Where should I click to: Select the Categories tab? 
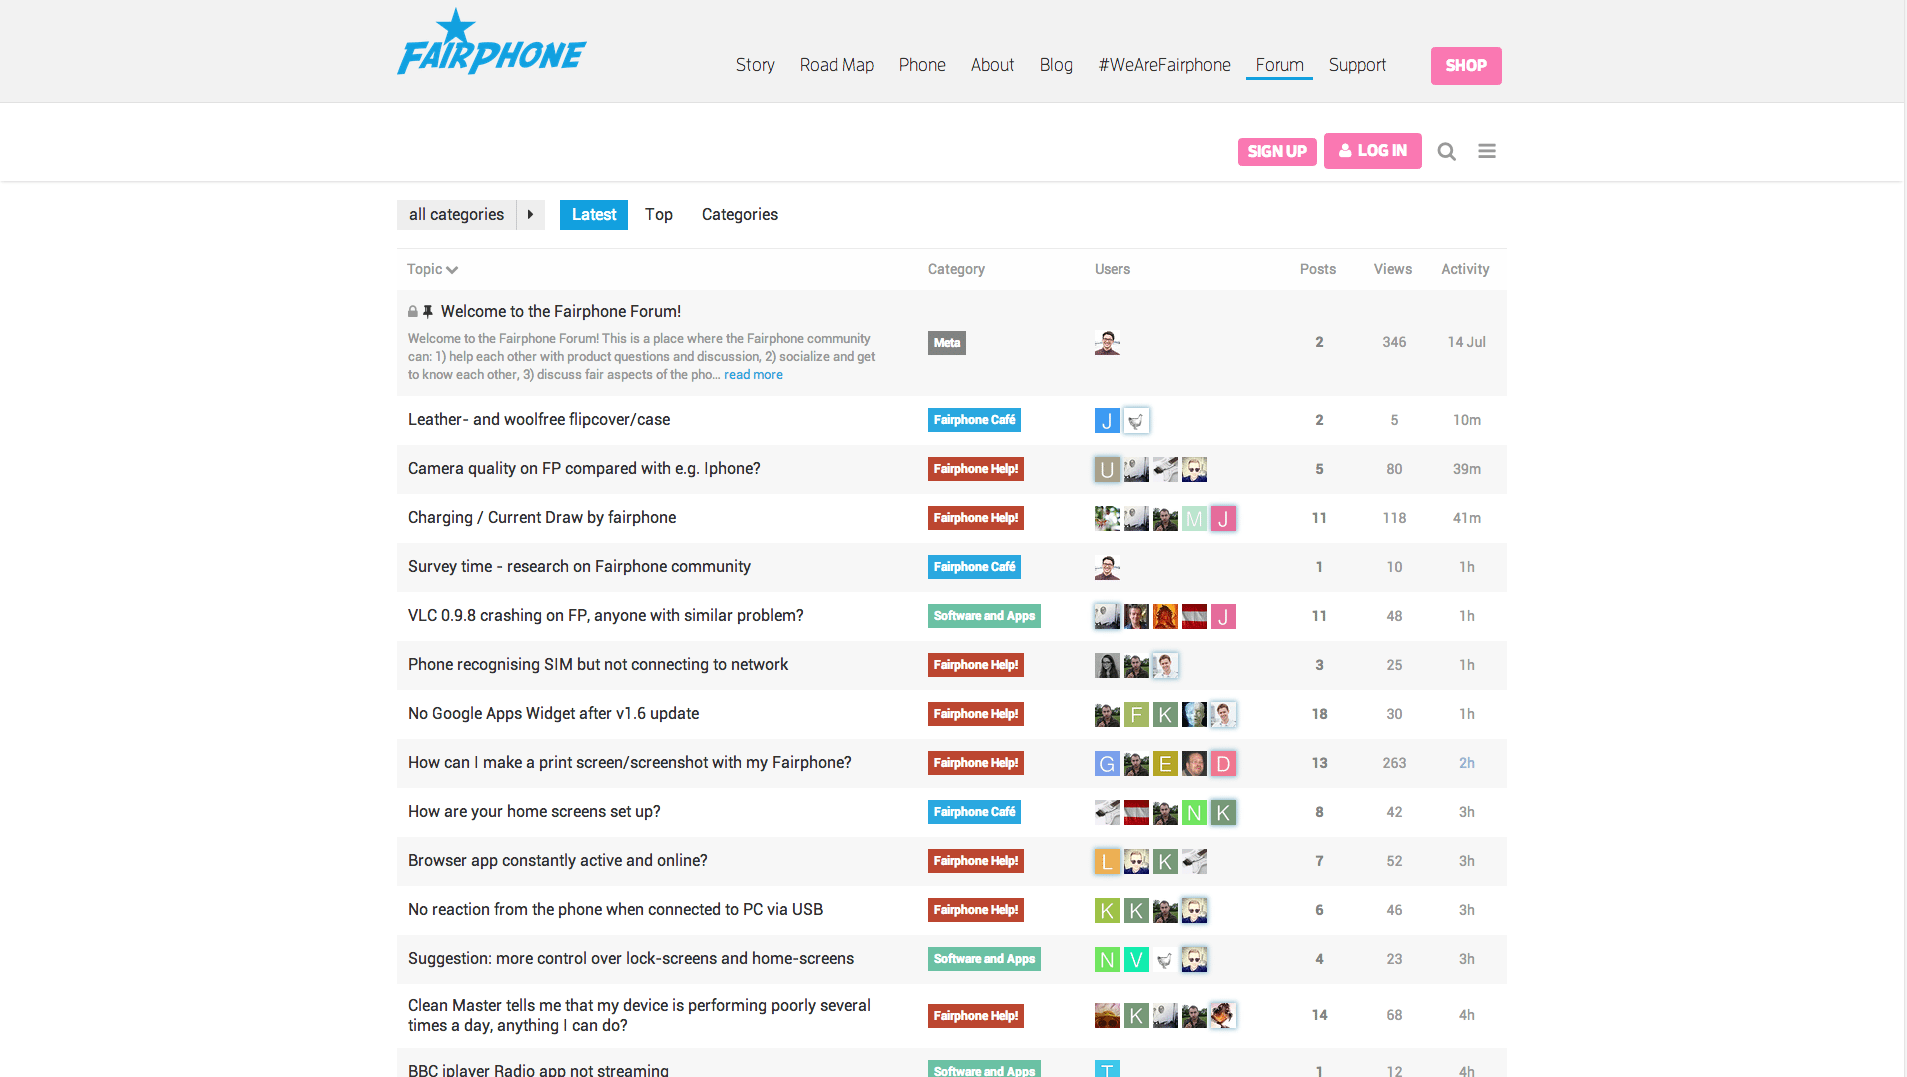pos(740,215)
